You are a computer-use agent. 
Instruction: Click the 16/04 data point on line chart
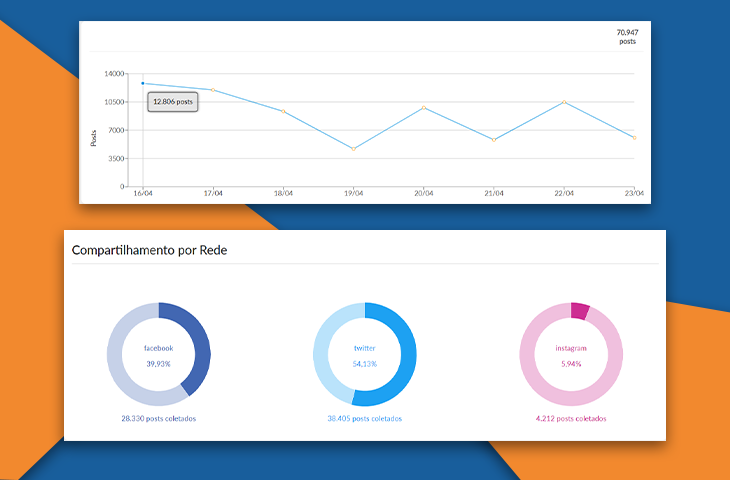point(143,83)
